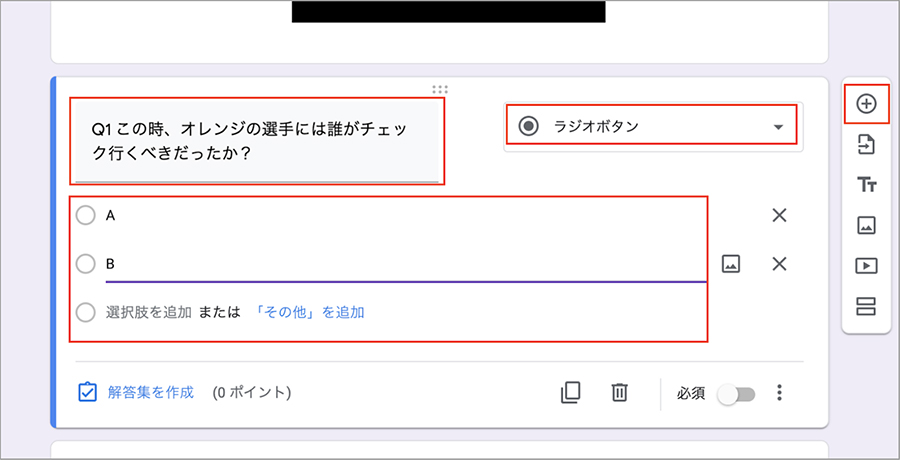The image size is (900, 460).
Task: Add a video from the sidebar
Action: tap(866, 265)
